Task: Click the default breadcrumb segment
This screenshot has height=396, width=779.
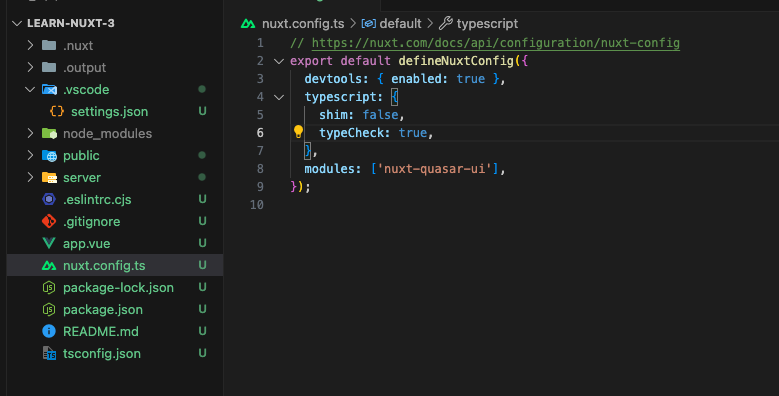Action: (400, 23)
